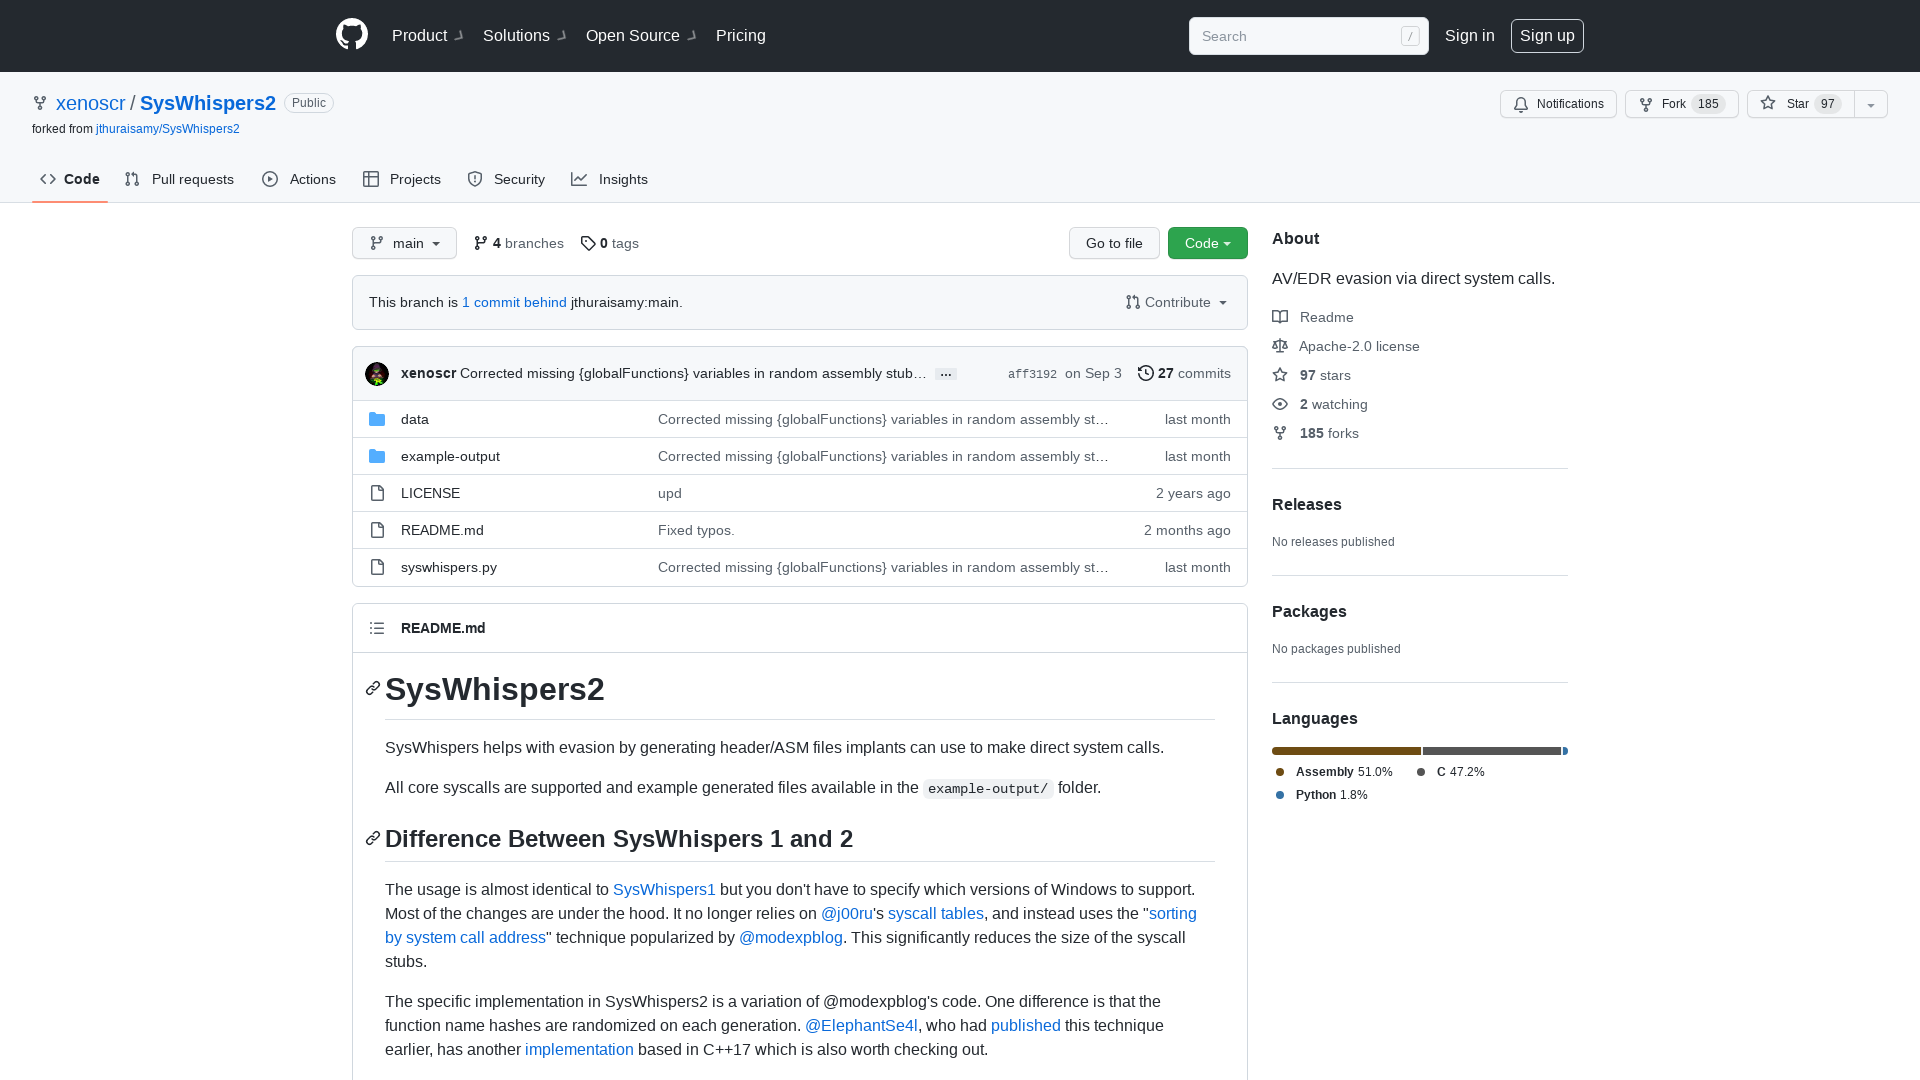Viewport: 1920px width, 1080px height.
Task: Open the syswhispers.py file
Action: click(449, 567)
